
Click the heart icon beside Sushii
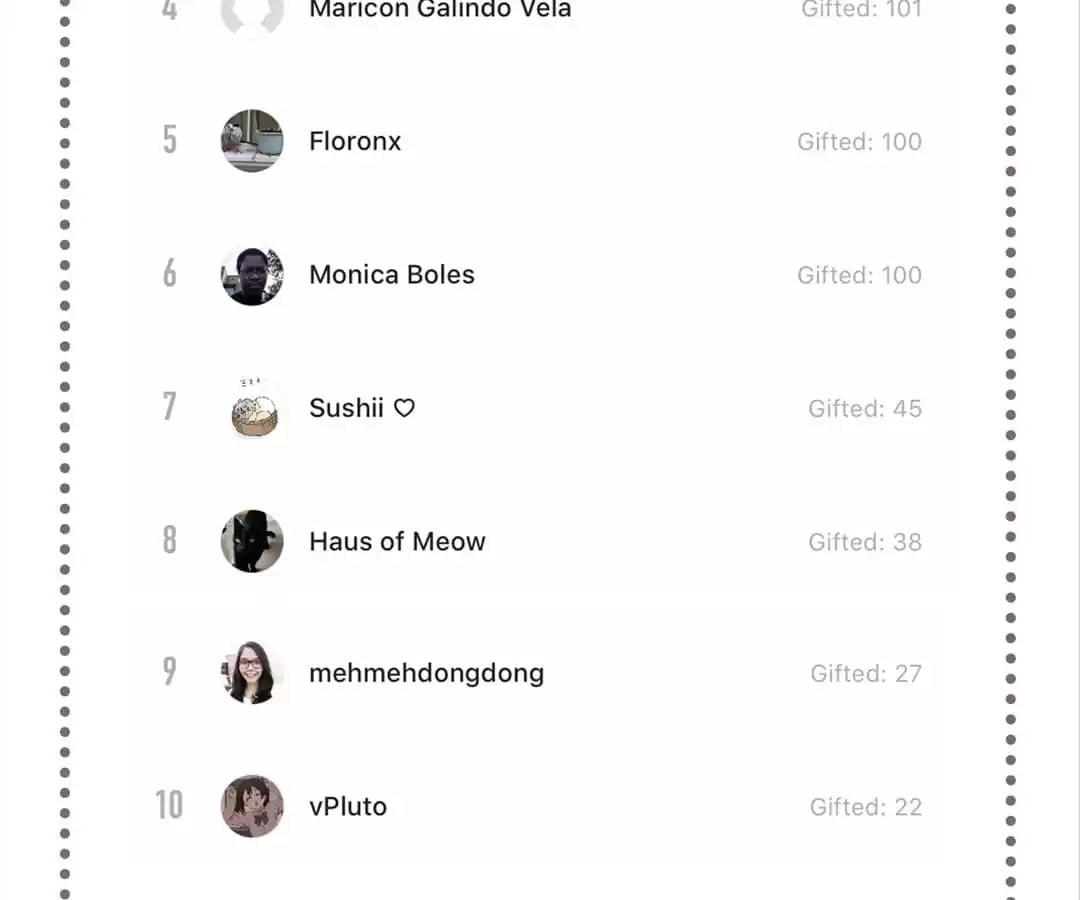pyautogui.click(x=404, y=408)
